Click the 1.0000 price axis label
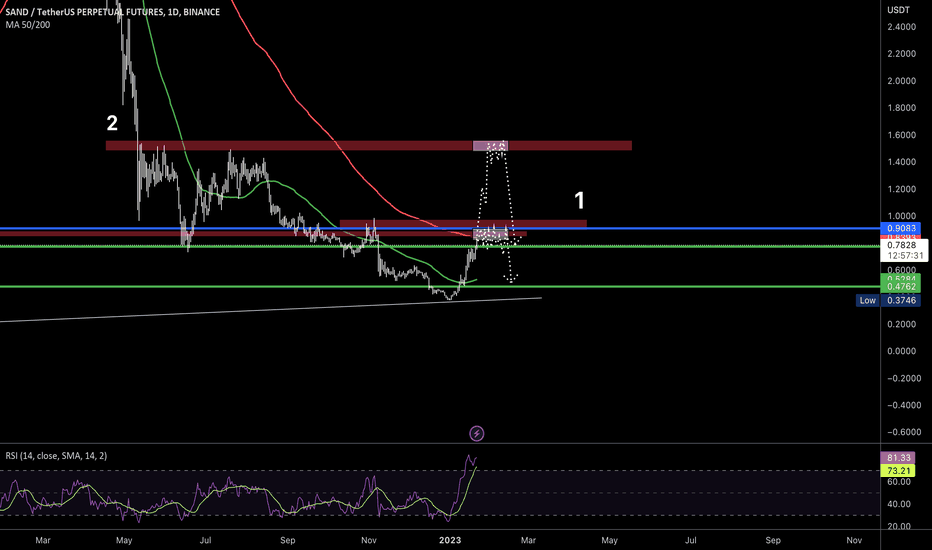Screen dimensions: 932x550 click(901, 216)
